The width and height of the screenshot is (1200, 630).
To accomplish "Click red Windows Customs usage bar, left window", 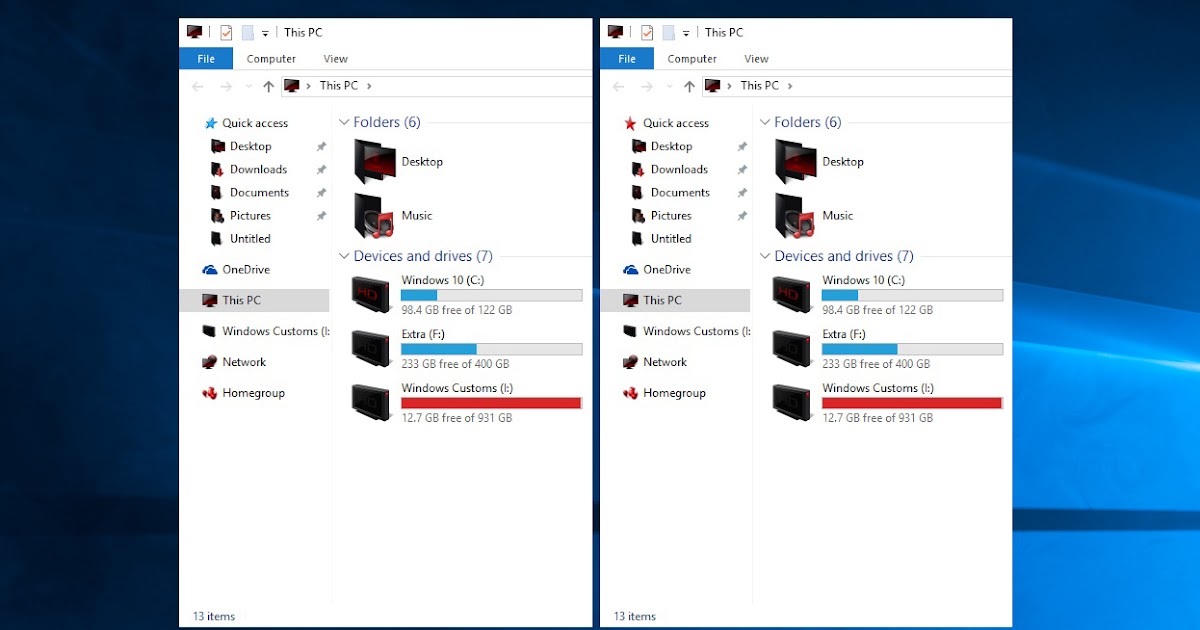I will tap(492, 403).
